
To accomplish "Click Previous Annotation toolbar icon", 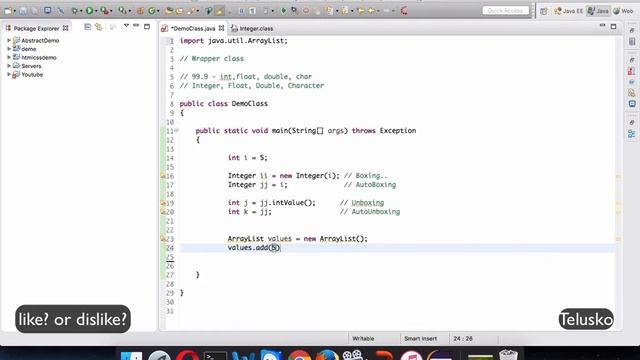I will pos(345,11).
